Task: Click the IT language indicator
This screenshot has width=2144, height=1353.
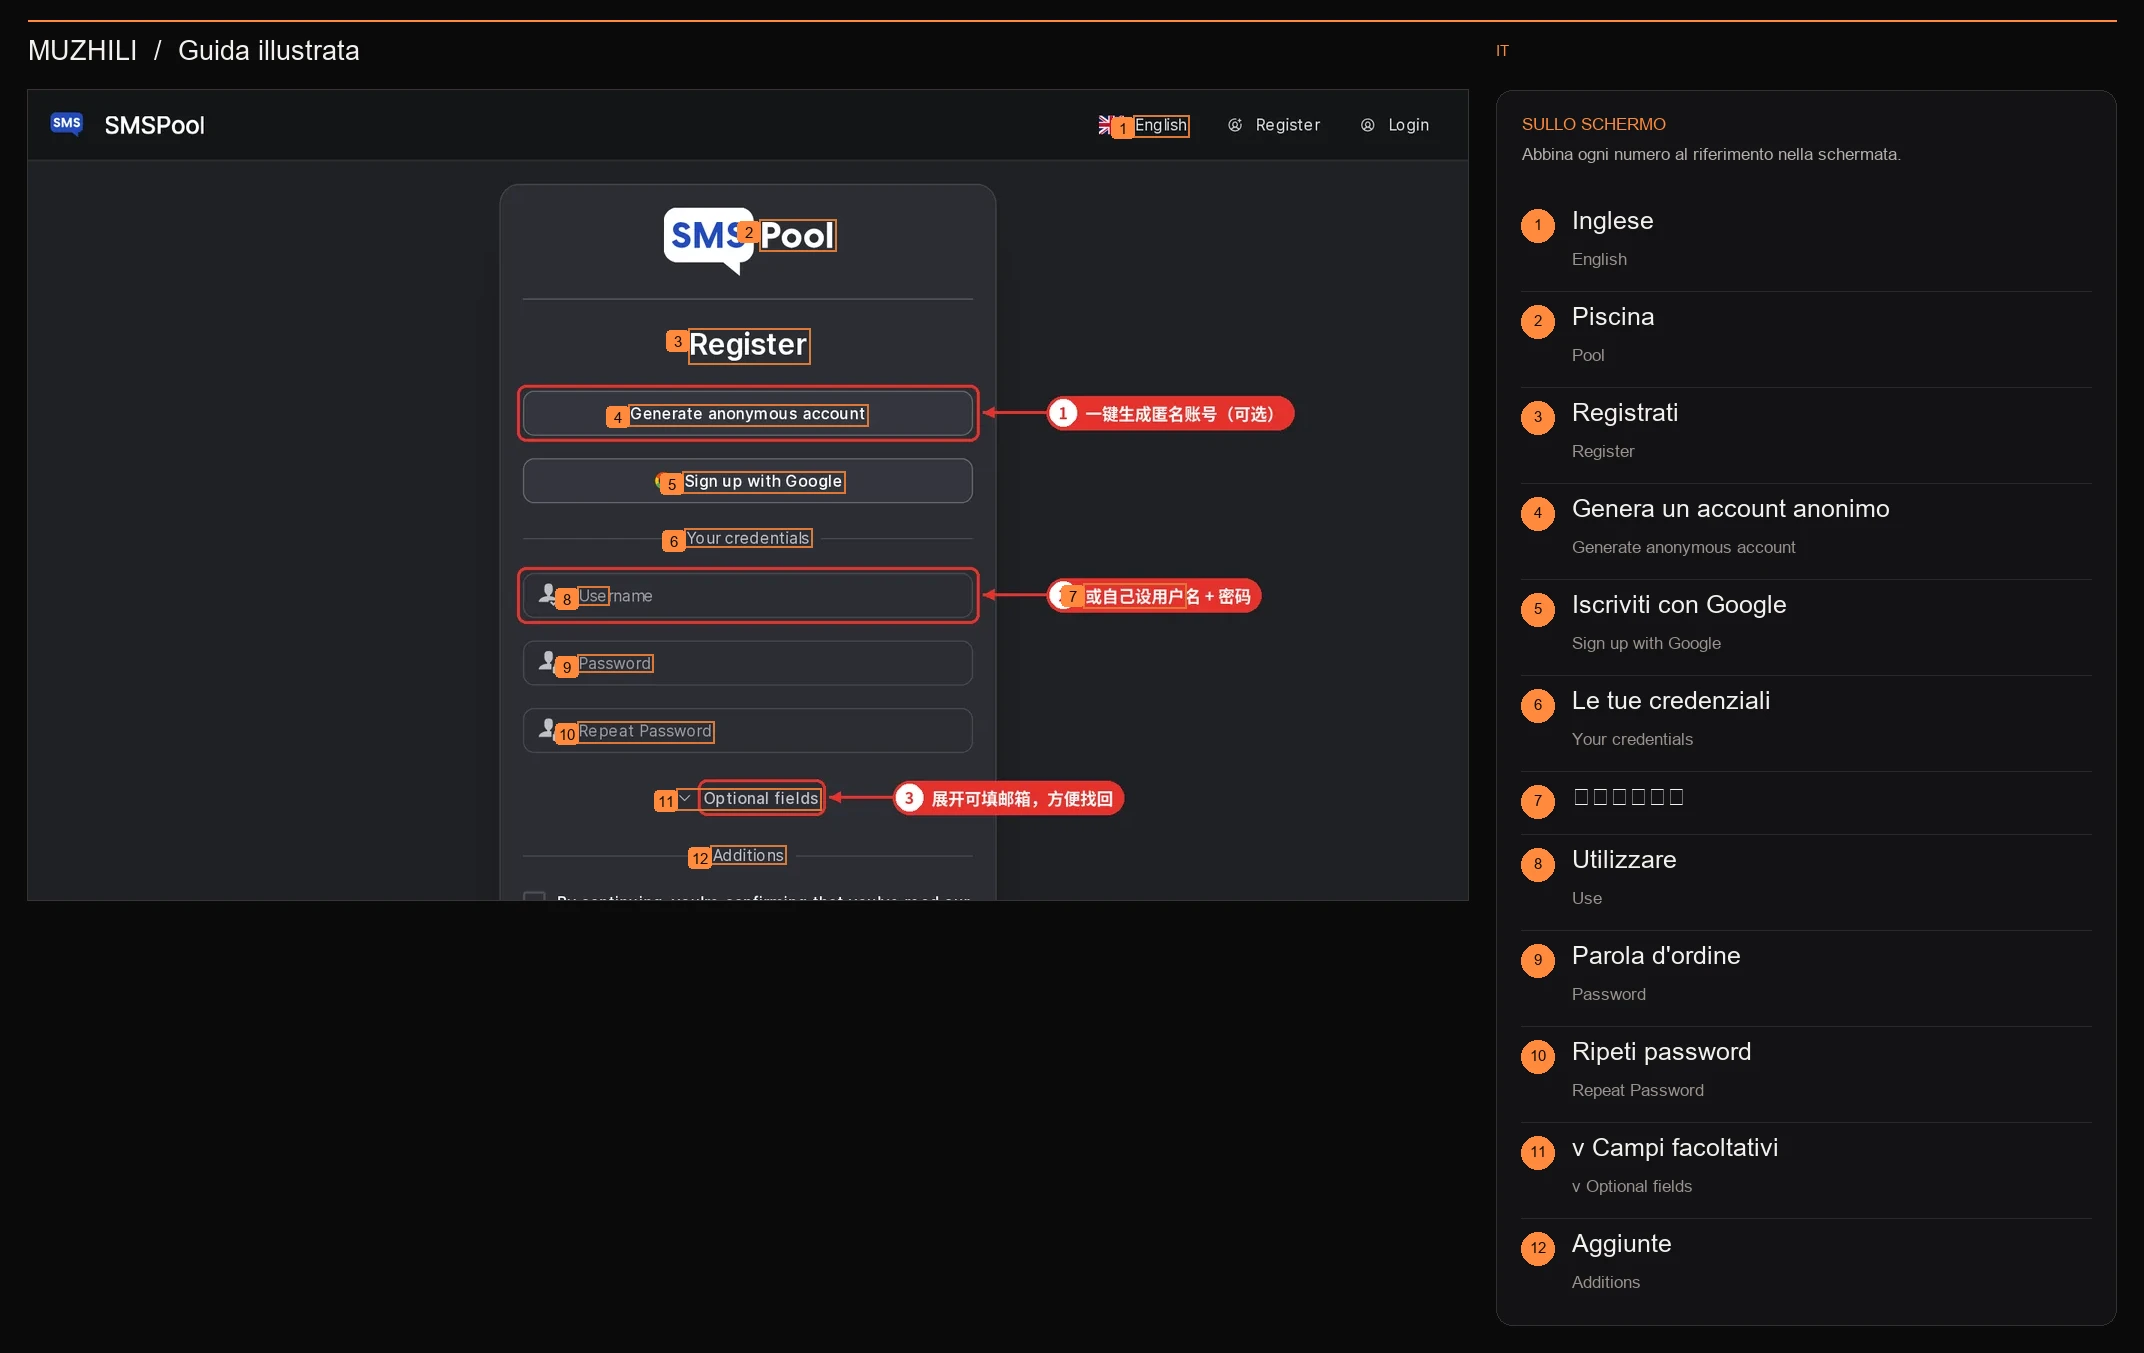Action: (x=1502, y=51)
